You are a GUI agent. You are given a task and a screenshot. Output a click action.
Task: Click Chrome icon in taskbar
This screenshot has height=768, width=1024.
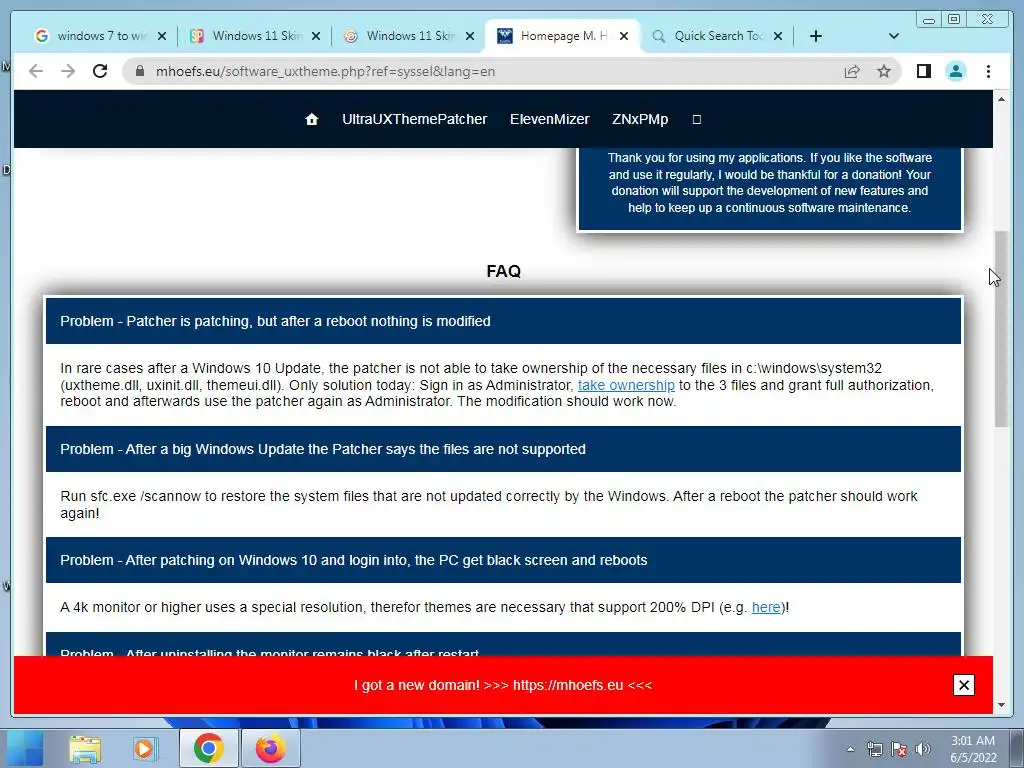tap(208, 748)
